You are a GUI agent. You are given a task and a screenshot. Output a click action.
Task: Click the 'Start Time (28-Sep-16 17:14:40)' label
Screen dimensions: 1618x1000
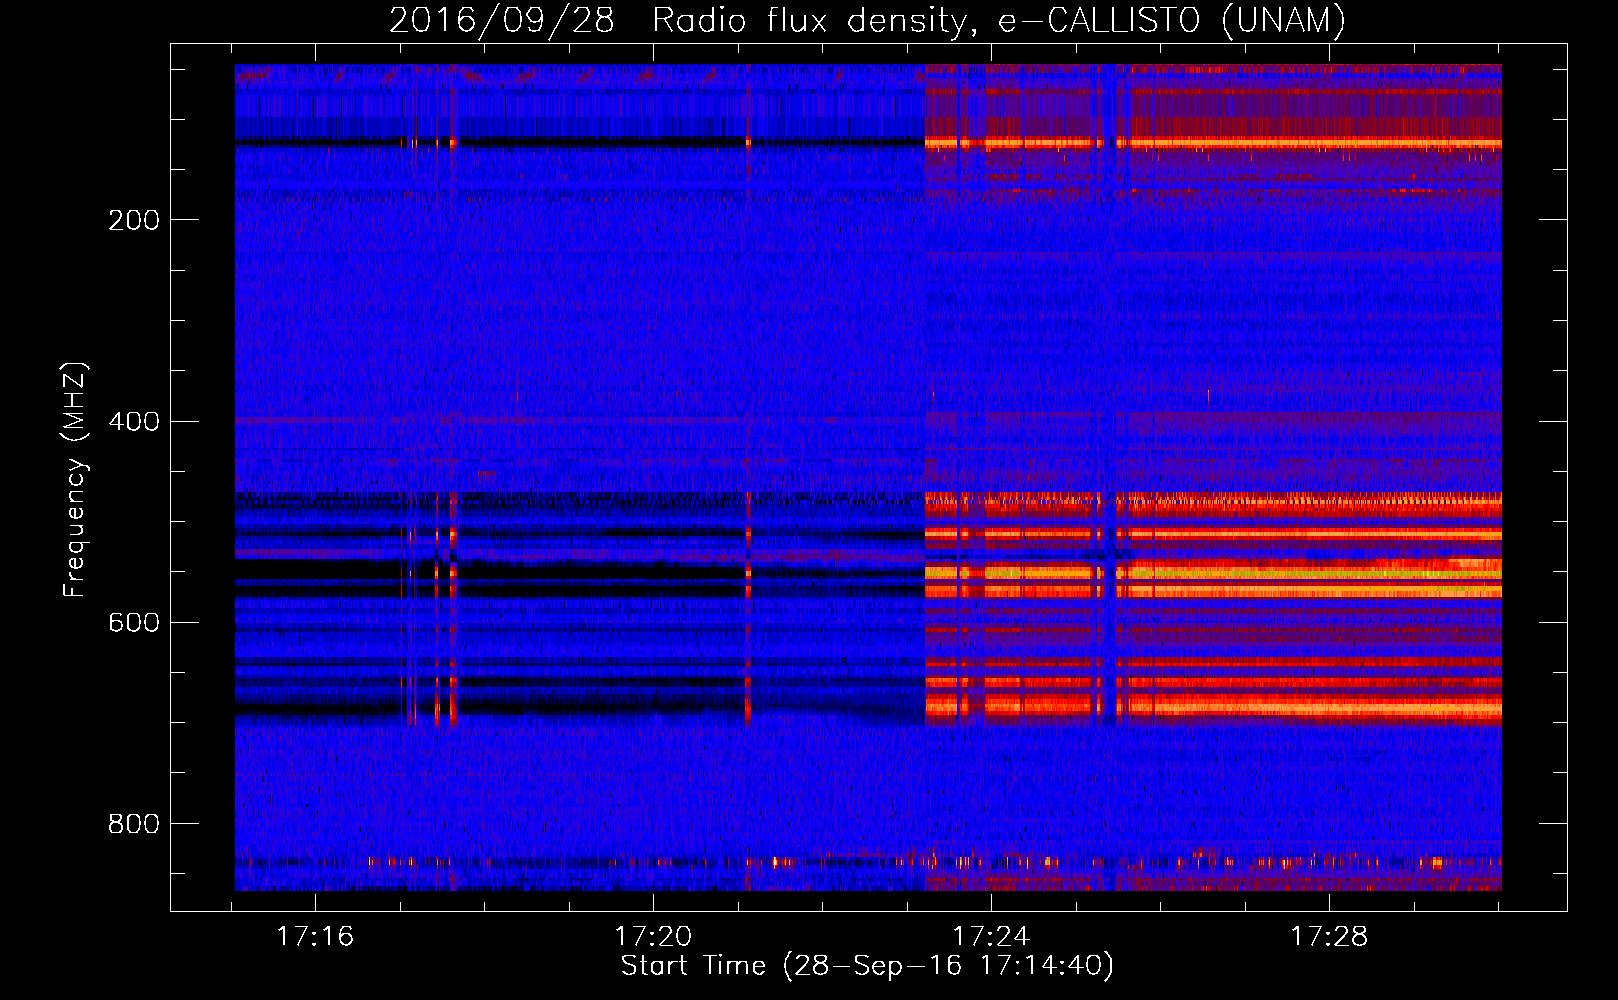tap(868, 966)
